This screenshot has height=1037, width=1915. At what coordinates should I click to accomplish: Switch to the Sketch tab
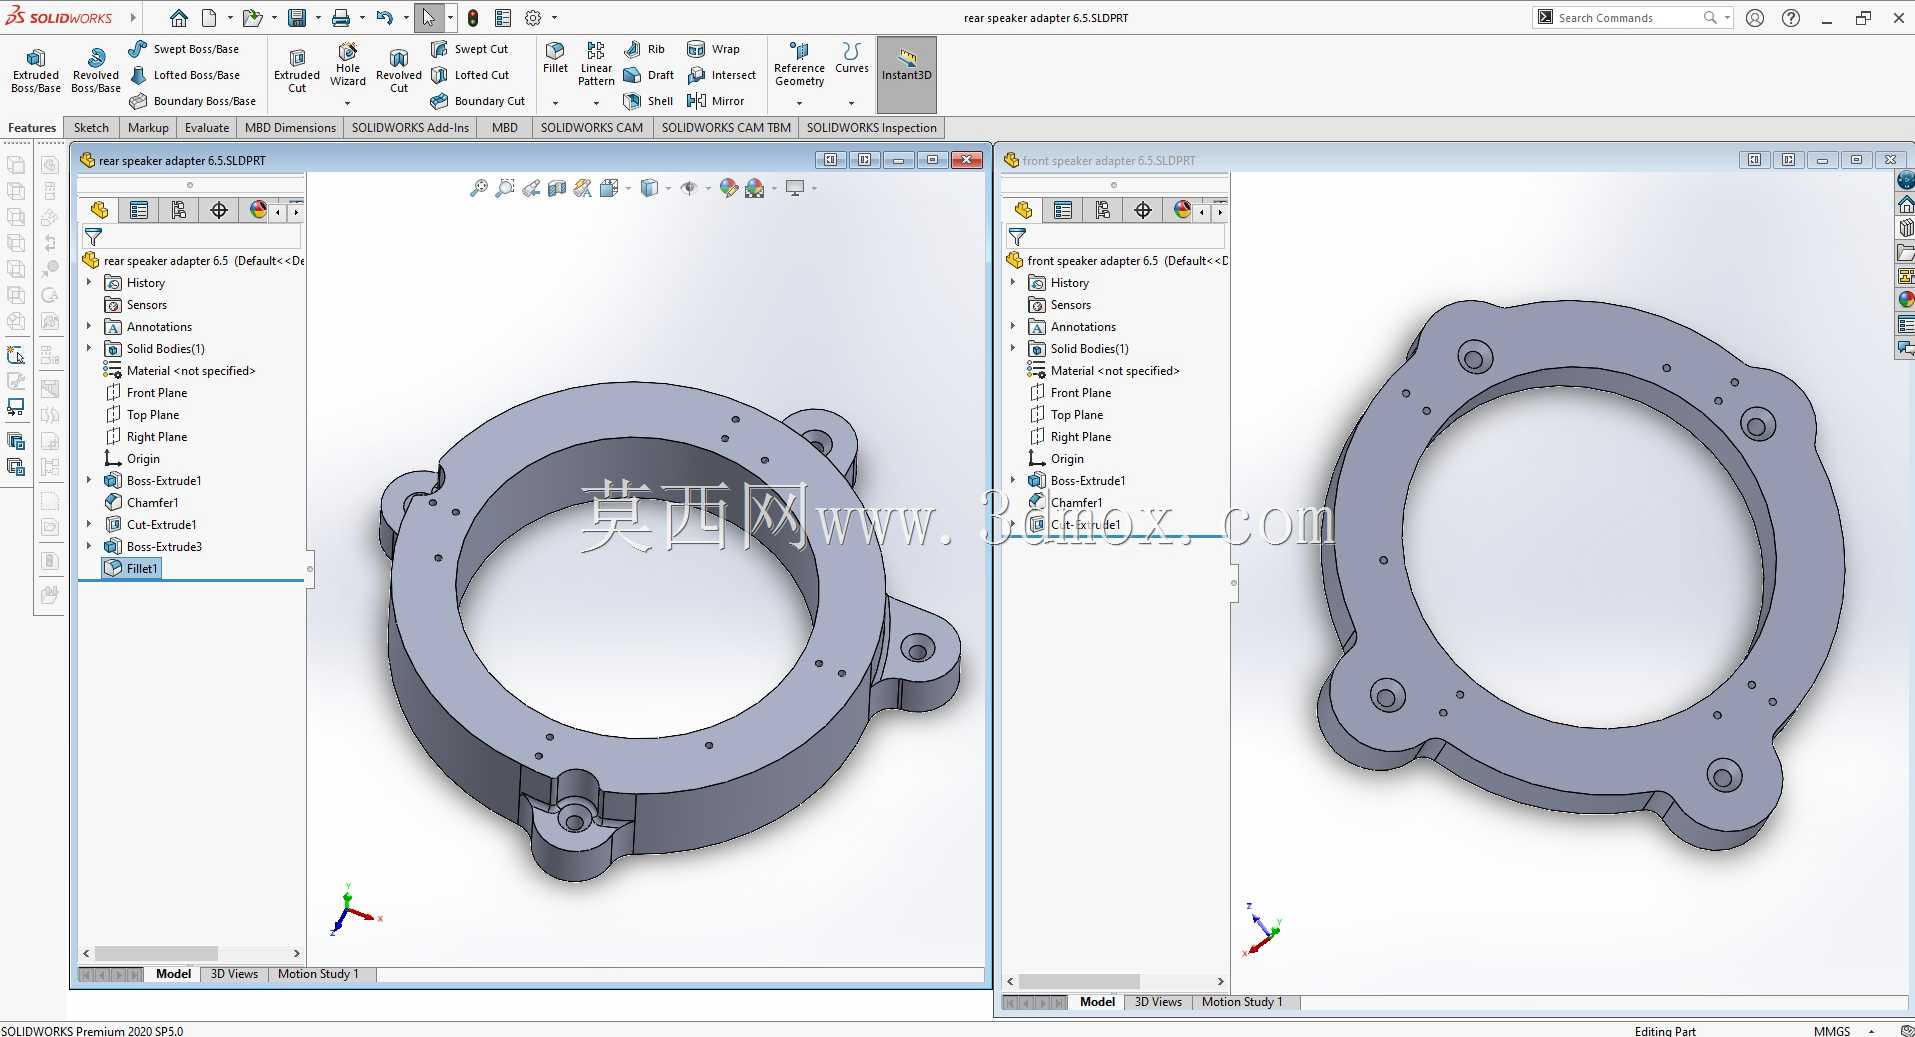(91, 128)
